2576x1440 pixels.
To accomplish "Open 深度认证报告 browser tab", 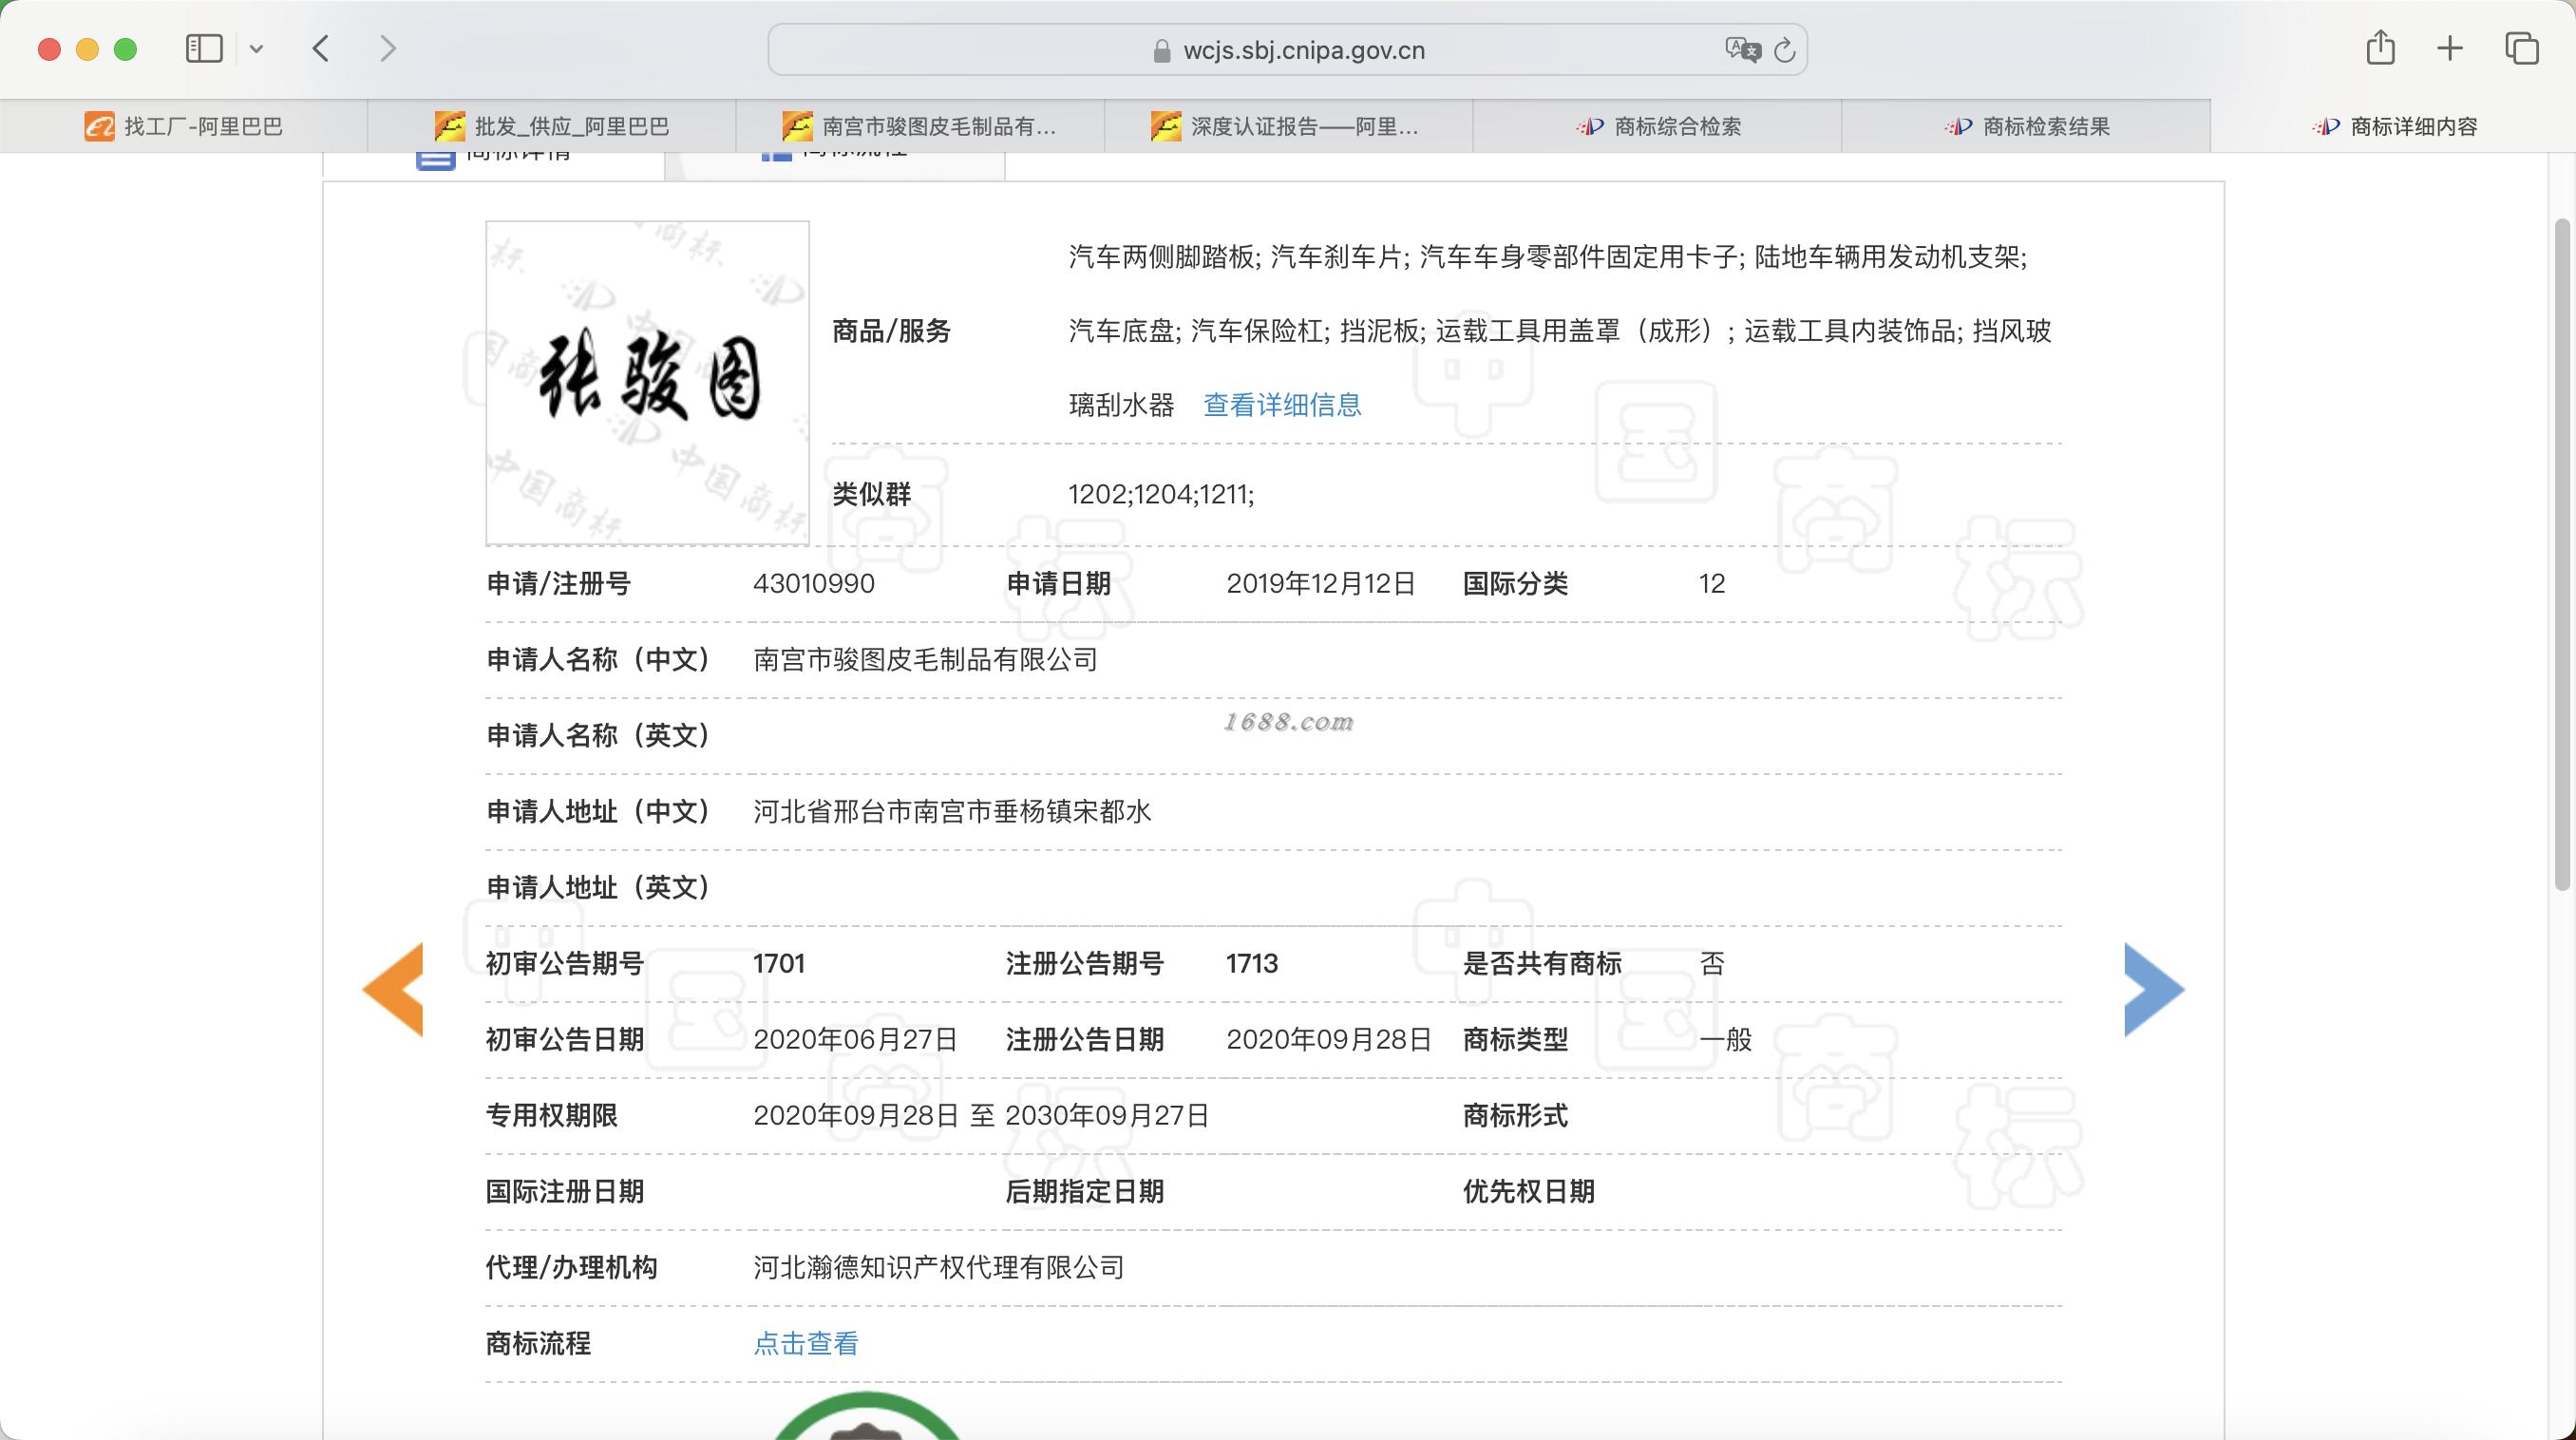I will coord(1288,126).
